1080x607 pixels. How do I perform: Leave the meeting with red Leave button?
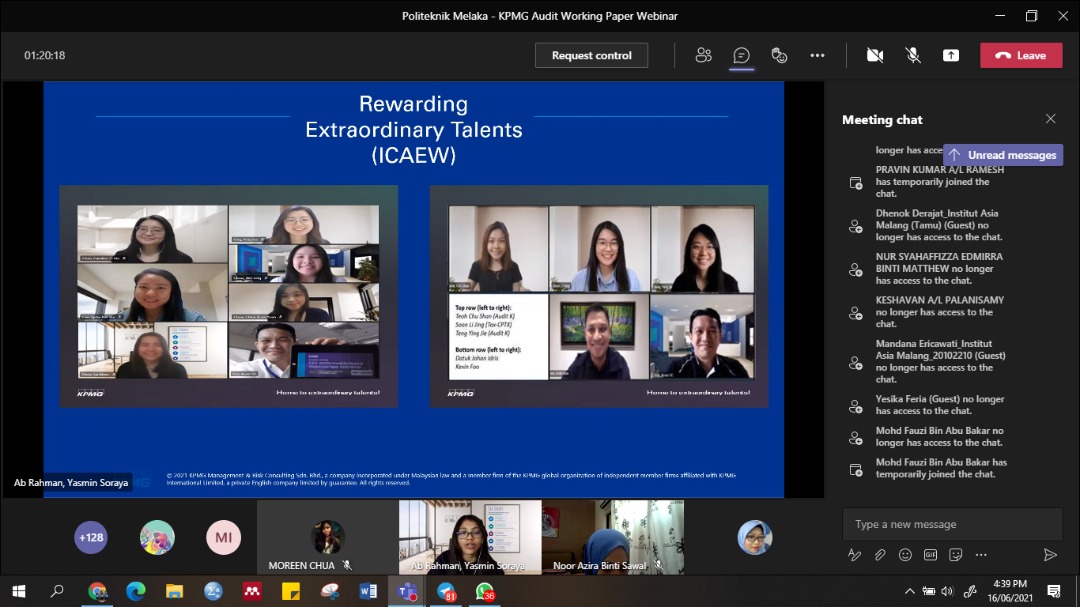[x=1021, y=55]
